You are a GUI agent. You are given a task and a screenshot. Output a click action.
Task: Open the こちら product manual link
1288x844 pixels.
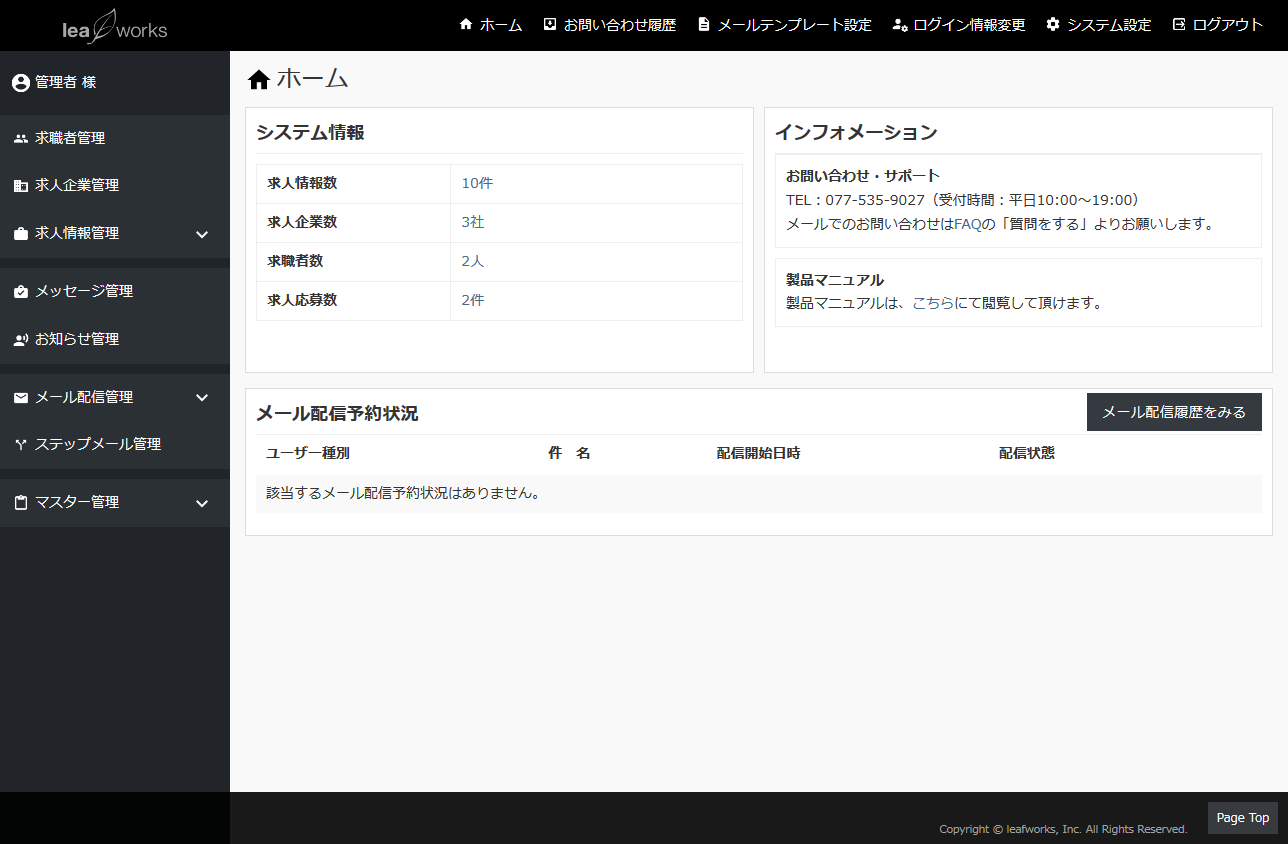click(x=934, y=303)
